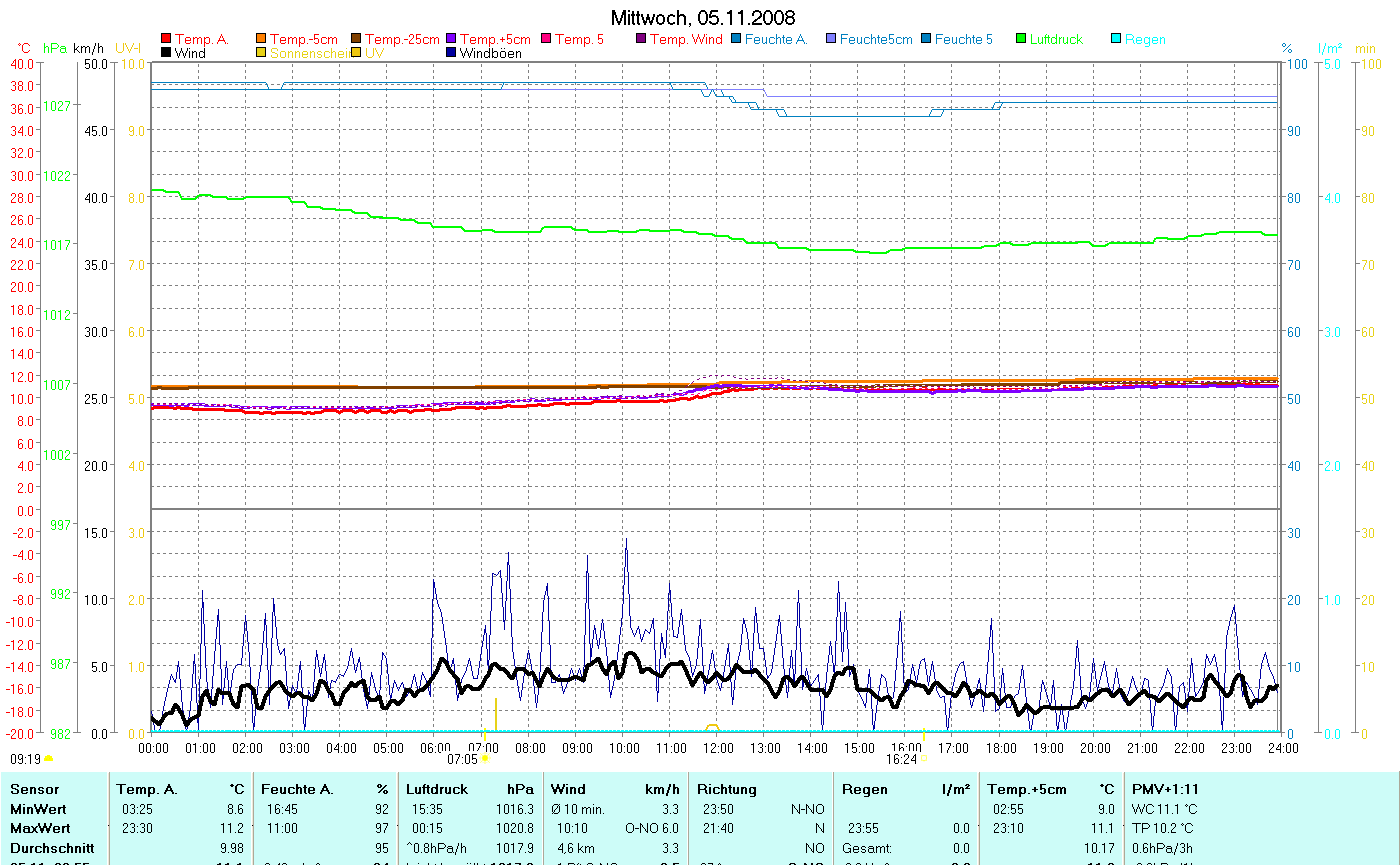Click the brown Temp.-25cm legend square
This screenshot has width=1400, height=865.
pyautogui.click(x=357, y=39)
